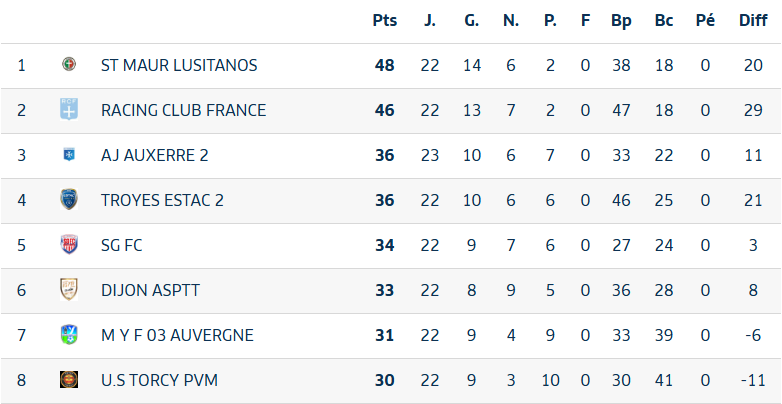This screenshot has width=782, height=404.
Task: Click the Racing Club France crest icon
Action: (x=69, y=110)
